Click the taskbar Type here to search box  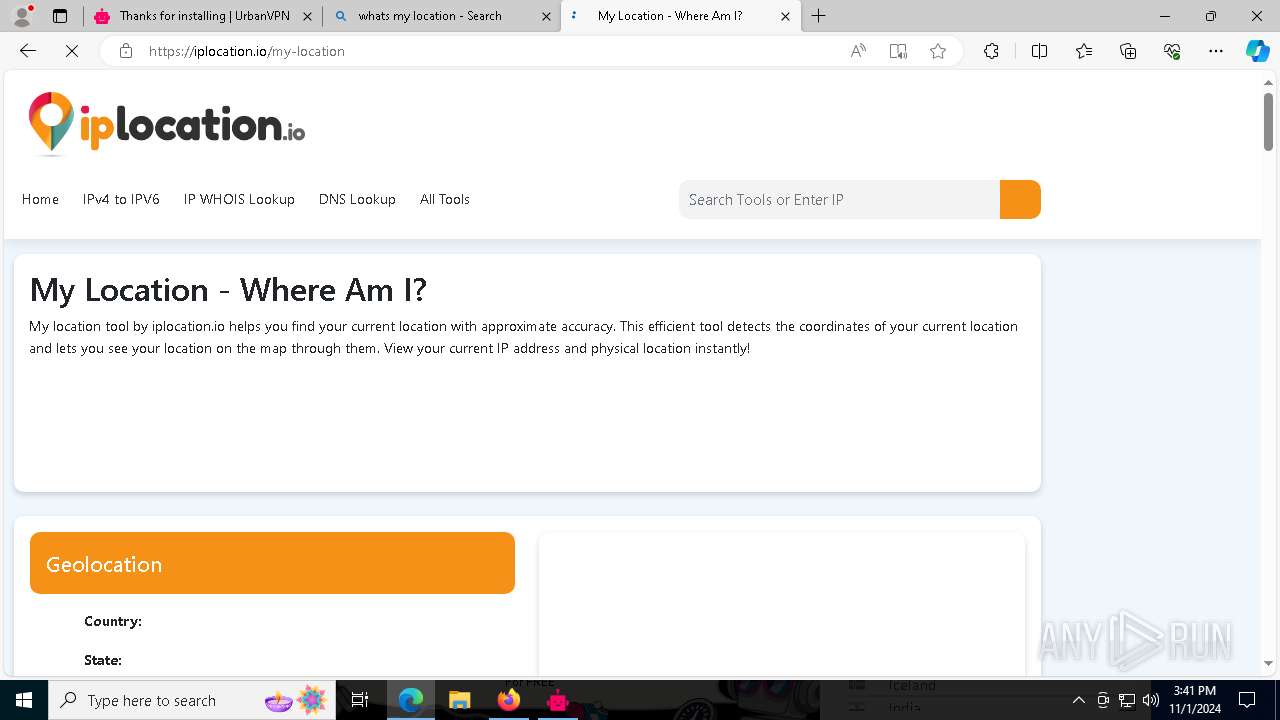click(x=191, y=700)
